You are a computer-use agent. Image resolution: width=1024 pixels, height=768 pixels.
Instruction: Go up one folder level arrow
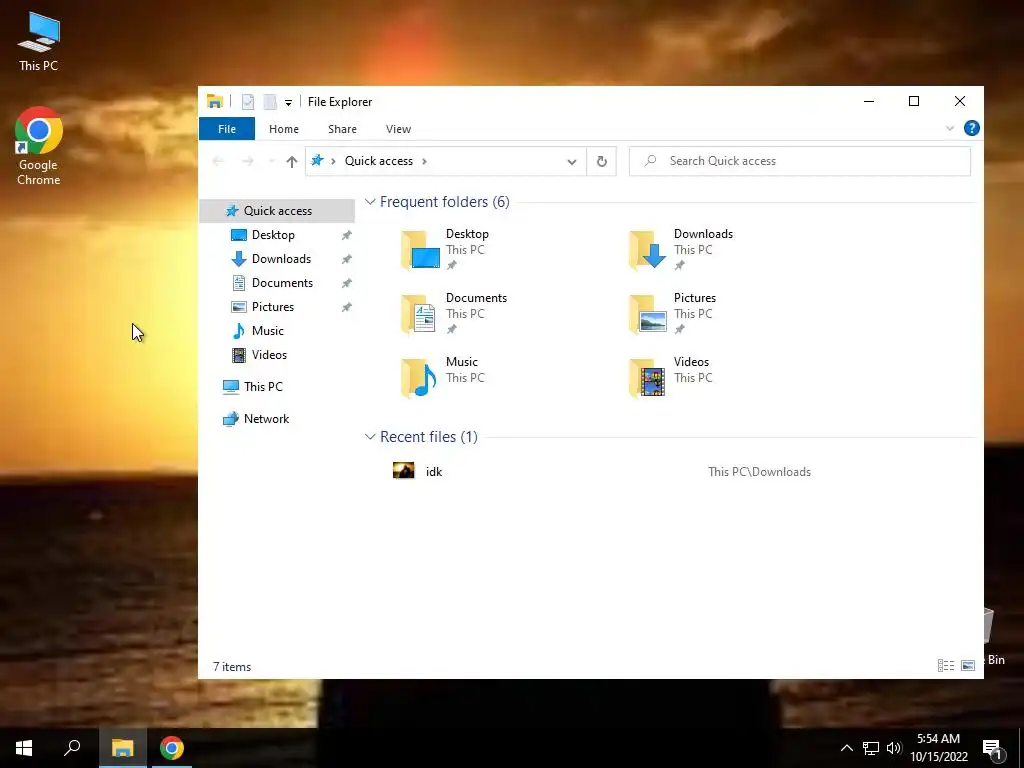pos(291,161)
